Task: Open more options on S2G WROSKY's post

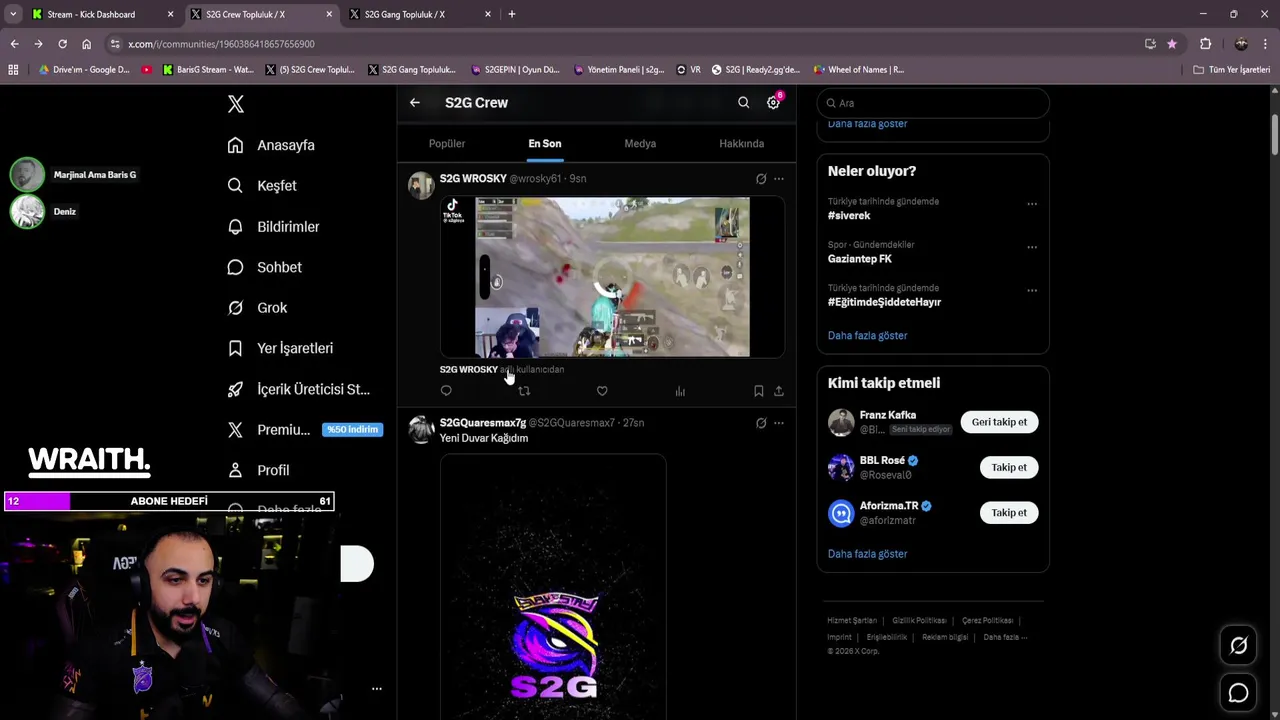Action: (779, 179)
